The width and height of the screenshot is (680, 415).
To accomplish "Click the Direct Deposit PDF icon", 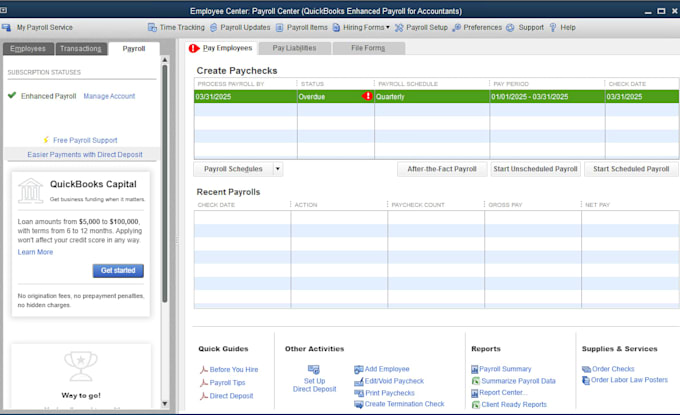I will (x=203, y=396).
